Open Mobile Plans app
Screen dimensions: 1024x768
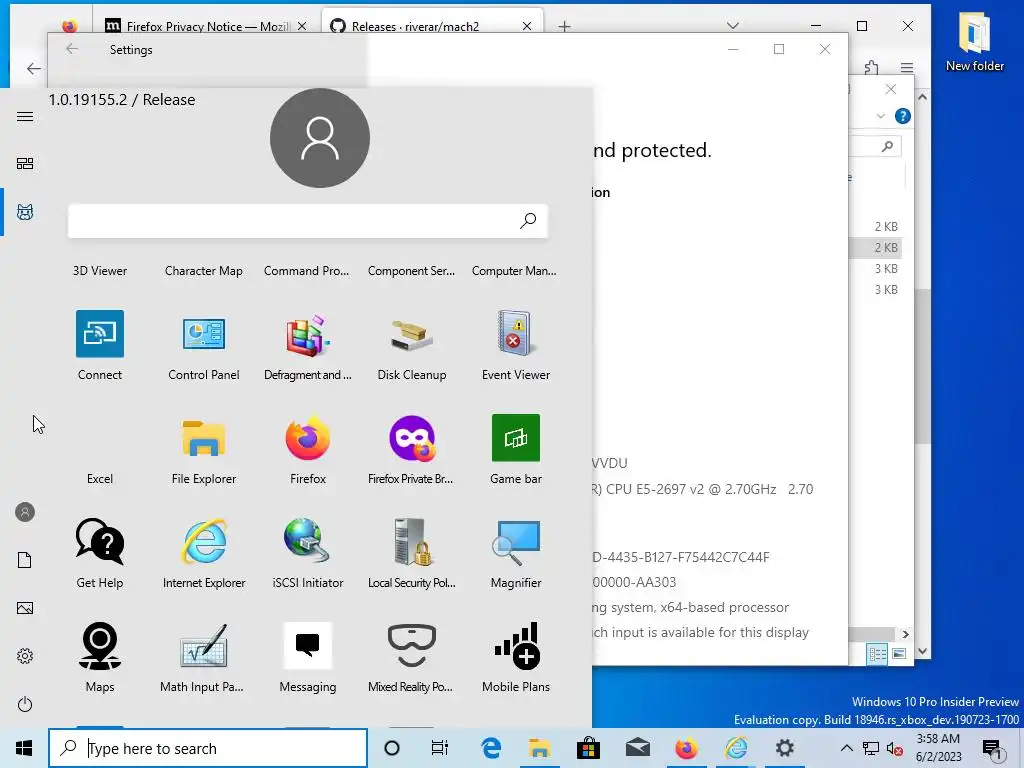click(x=515, y=657)
